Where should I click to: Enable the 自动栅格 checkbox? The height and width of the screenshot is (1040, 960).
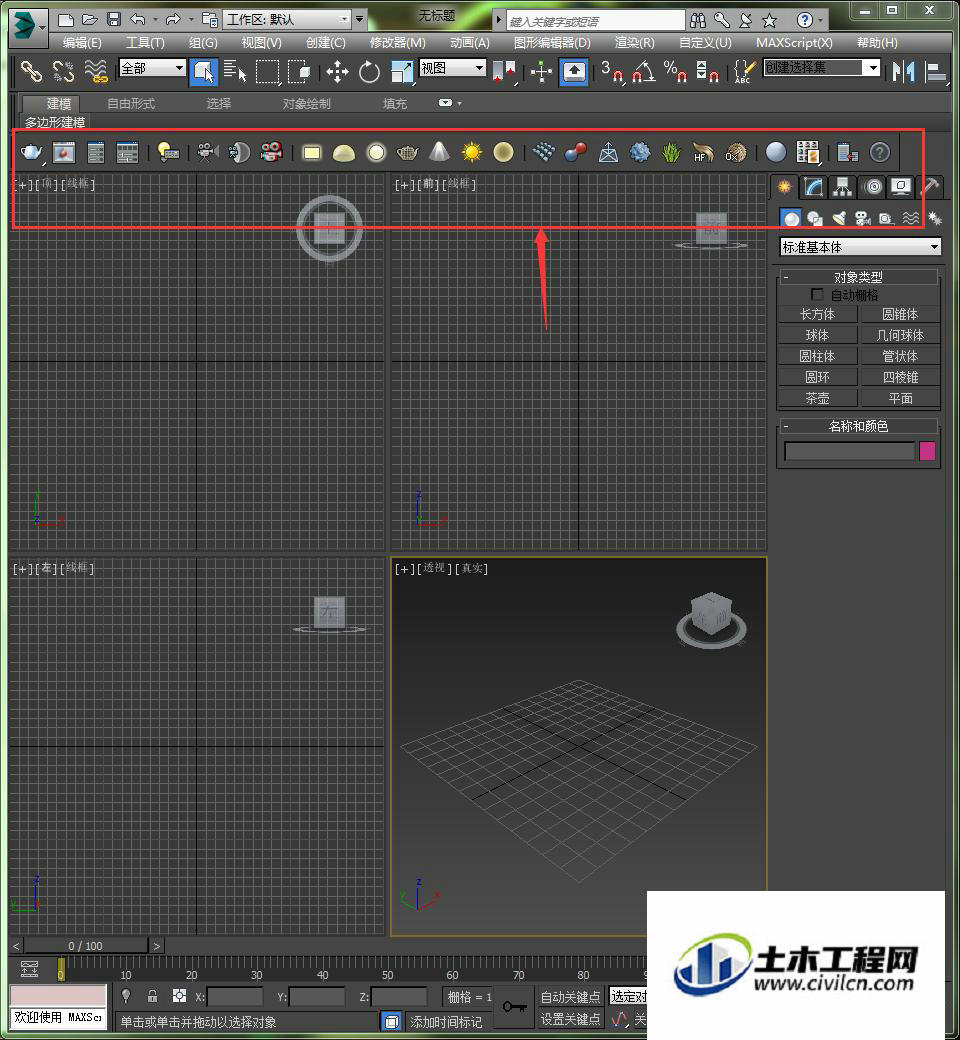(x=817, y=294)
